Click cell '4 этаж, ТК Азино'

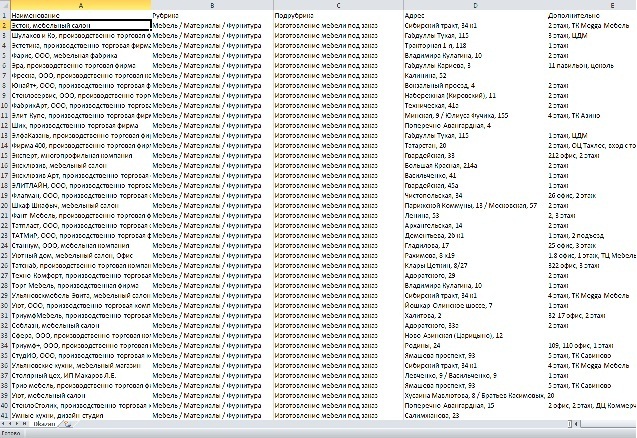tap(592, 115)
